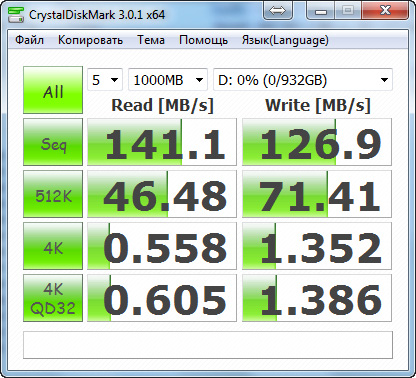Open the Копировать menu
The image size is (416, 378).
point(90,40)
